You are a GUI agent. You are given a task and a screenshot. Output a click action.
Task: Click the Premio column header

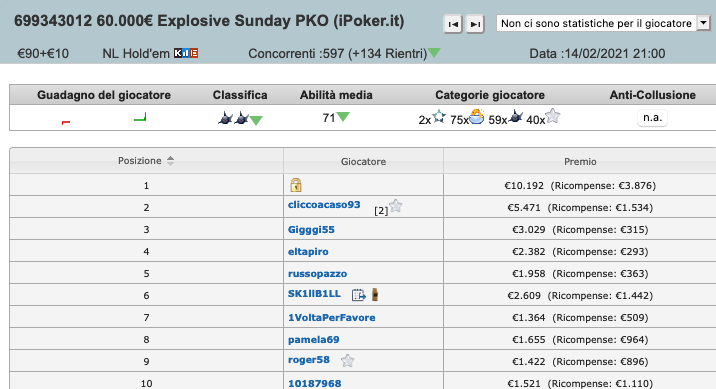coord(580,161)
